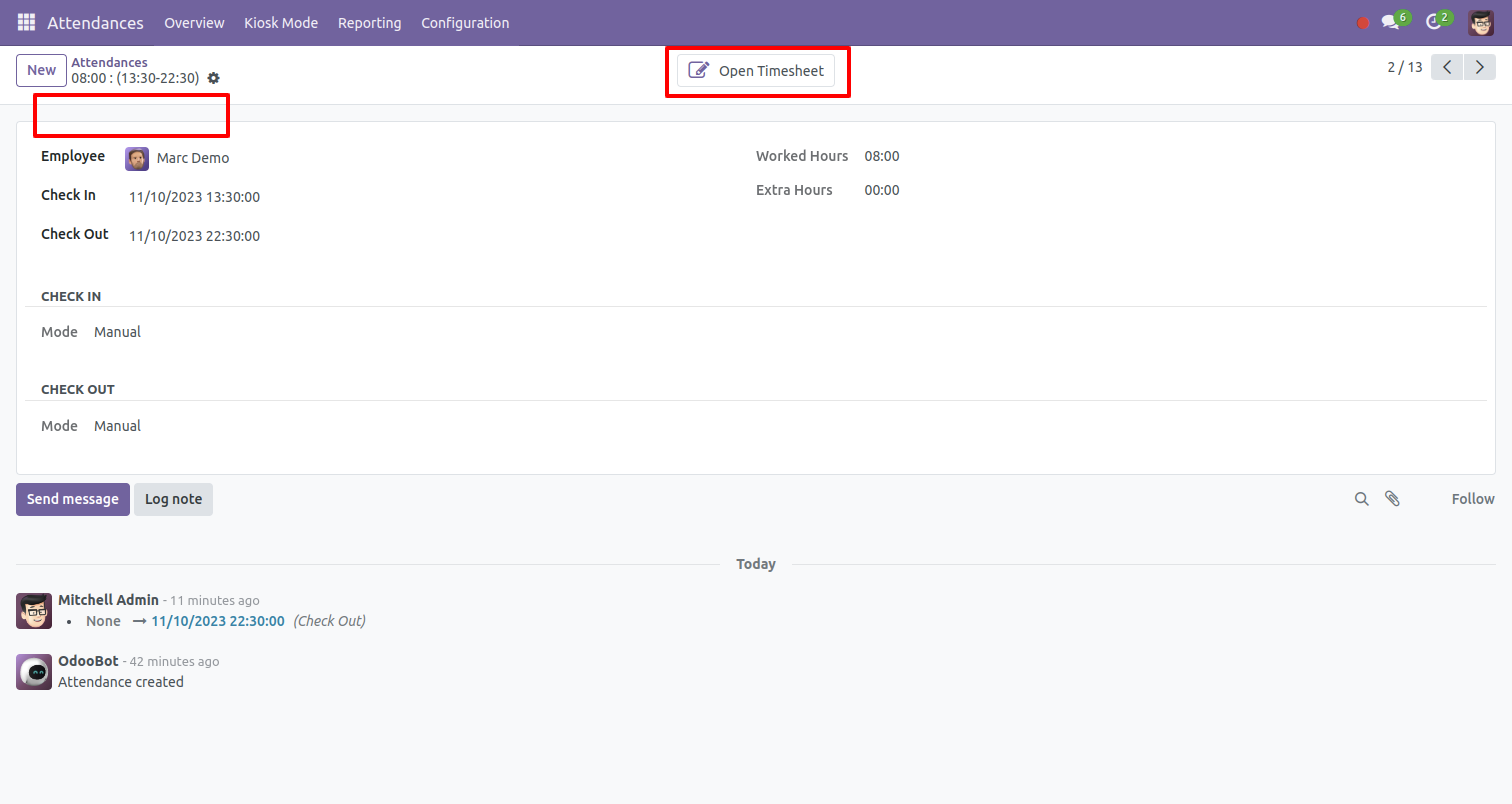Viewport: 1512px width, 804px height.
Task: Click the Follow button
Action: coord(1473,499)
